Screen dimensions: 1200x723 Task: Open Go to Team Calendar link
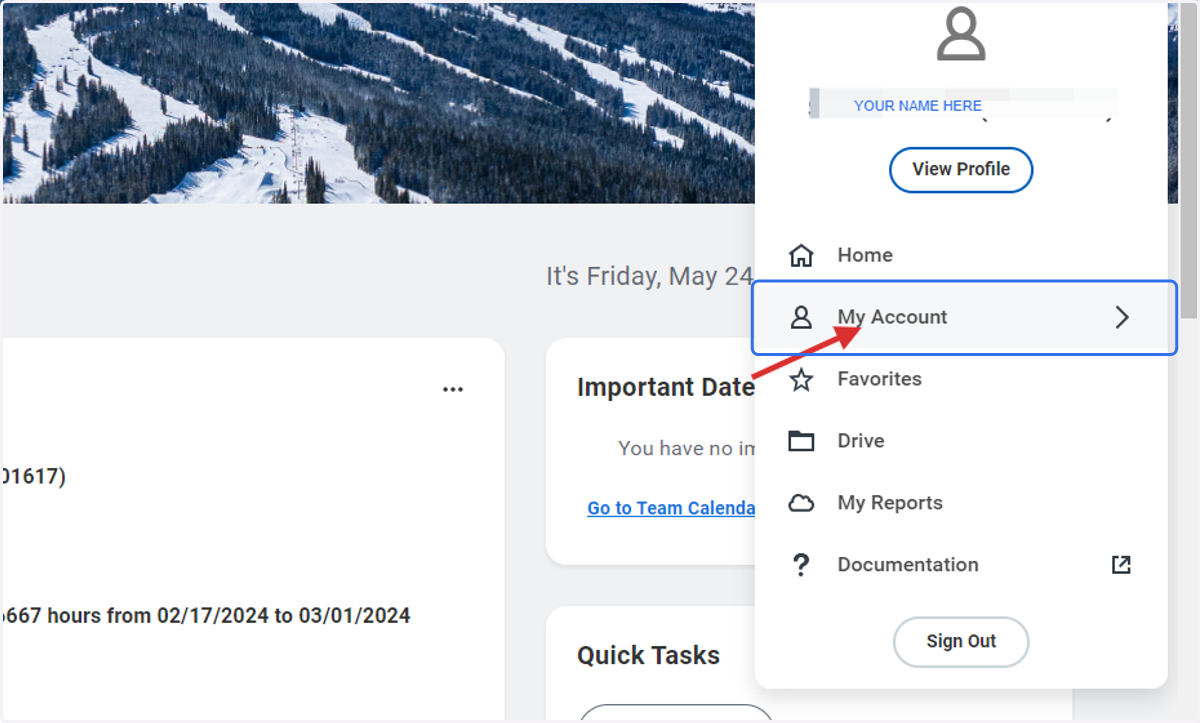tap(671, 508)
